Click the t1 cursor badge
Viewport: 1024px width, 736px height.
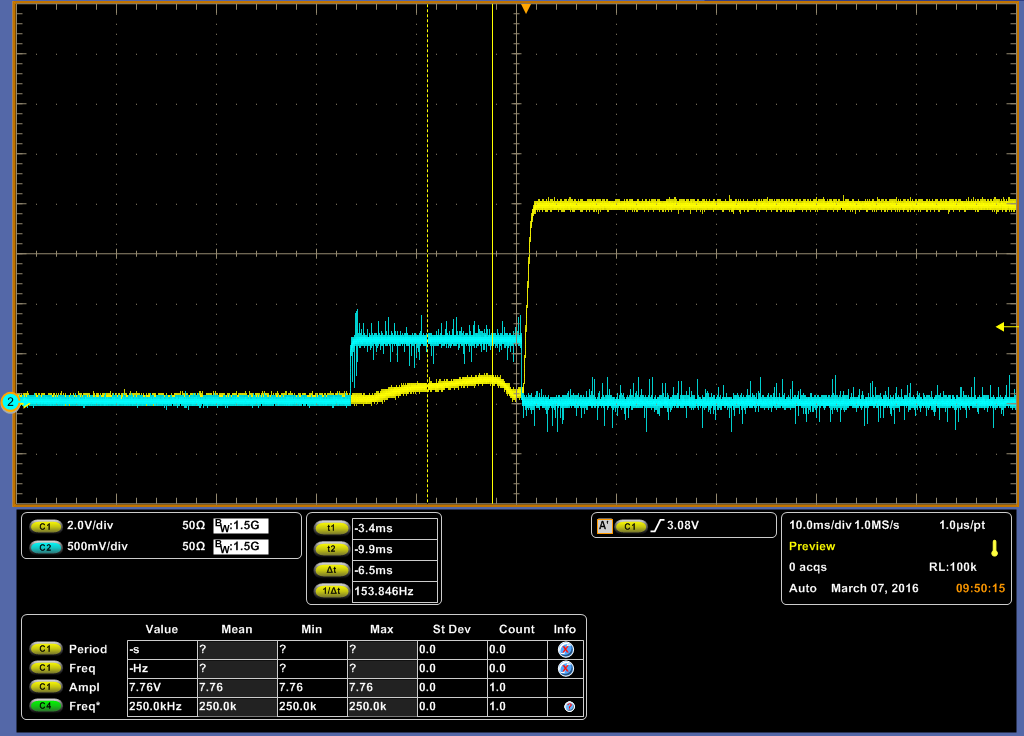pos(332,526)
